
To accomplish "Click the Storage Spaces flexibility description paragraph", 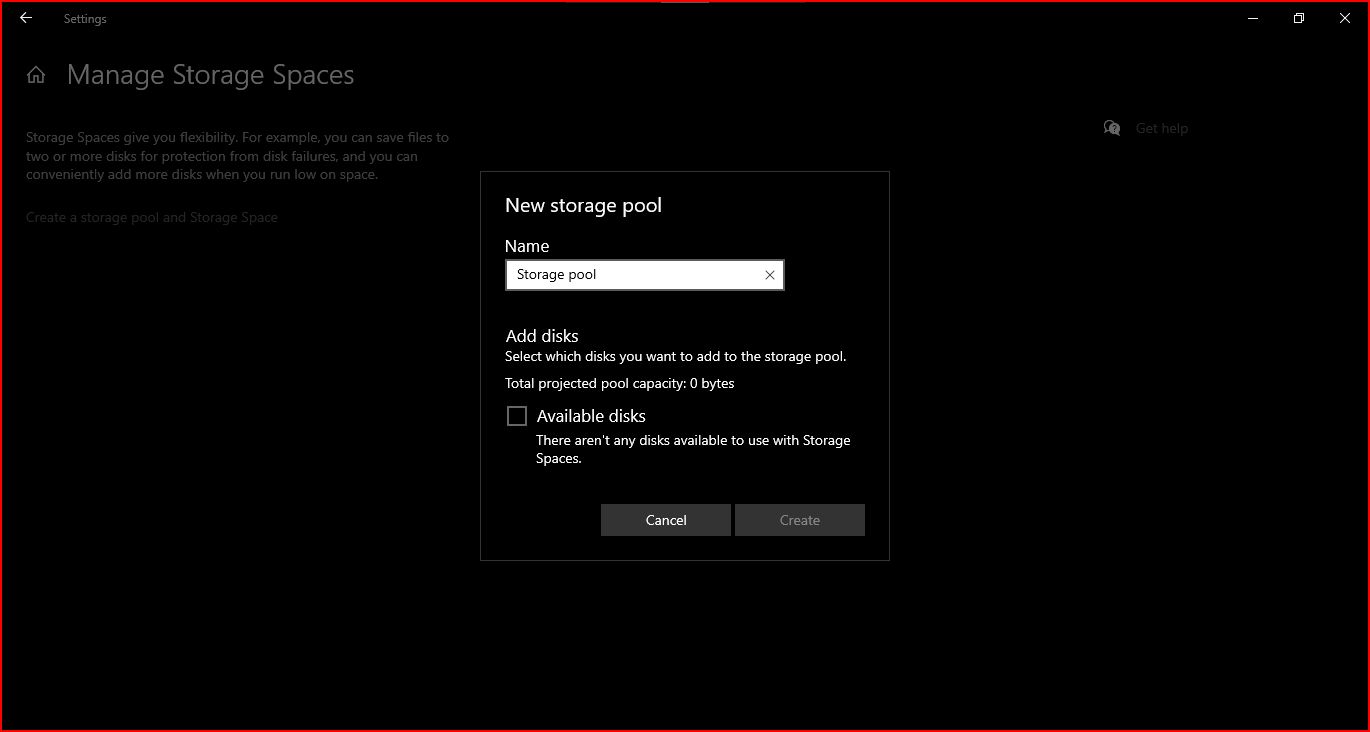I will 238,156.
